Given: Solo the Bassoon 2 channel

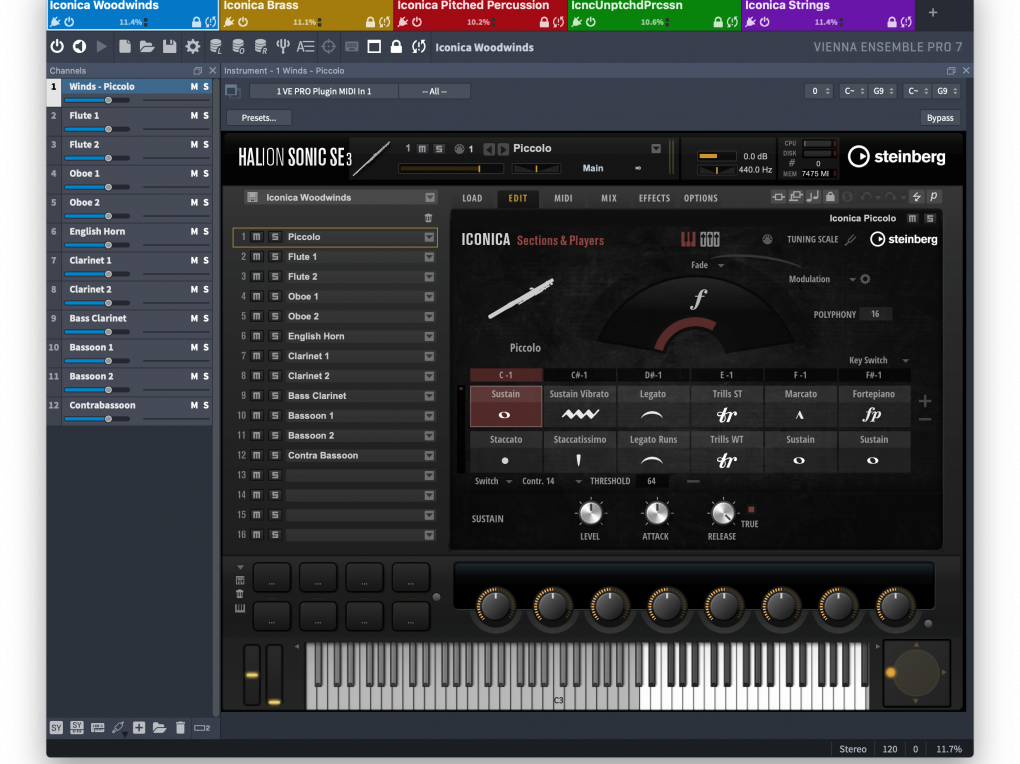Looking at the screenshot, I should click(206, 376).
